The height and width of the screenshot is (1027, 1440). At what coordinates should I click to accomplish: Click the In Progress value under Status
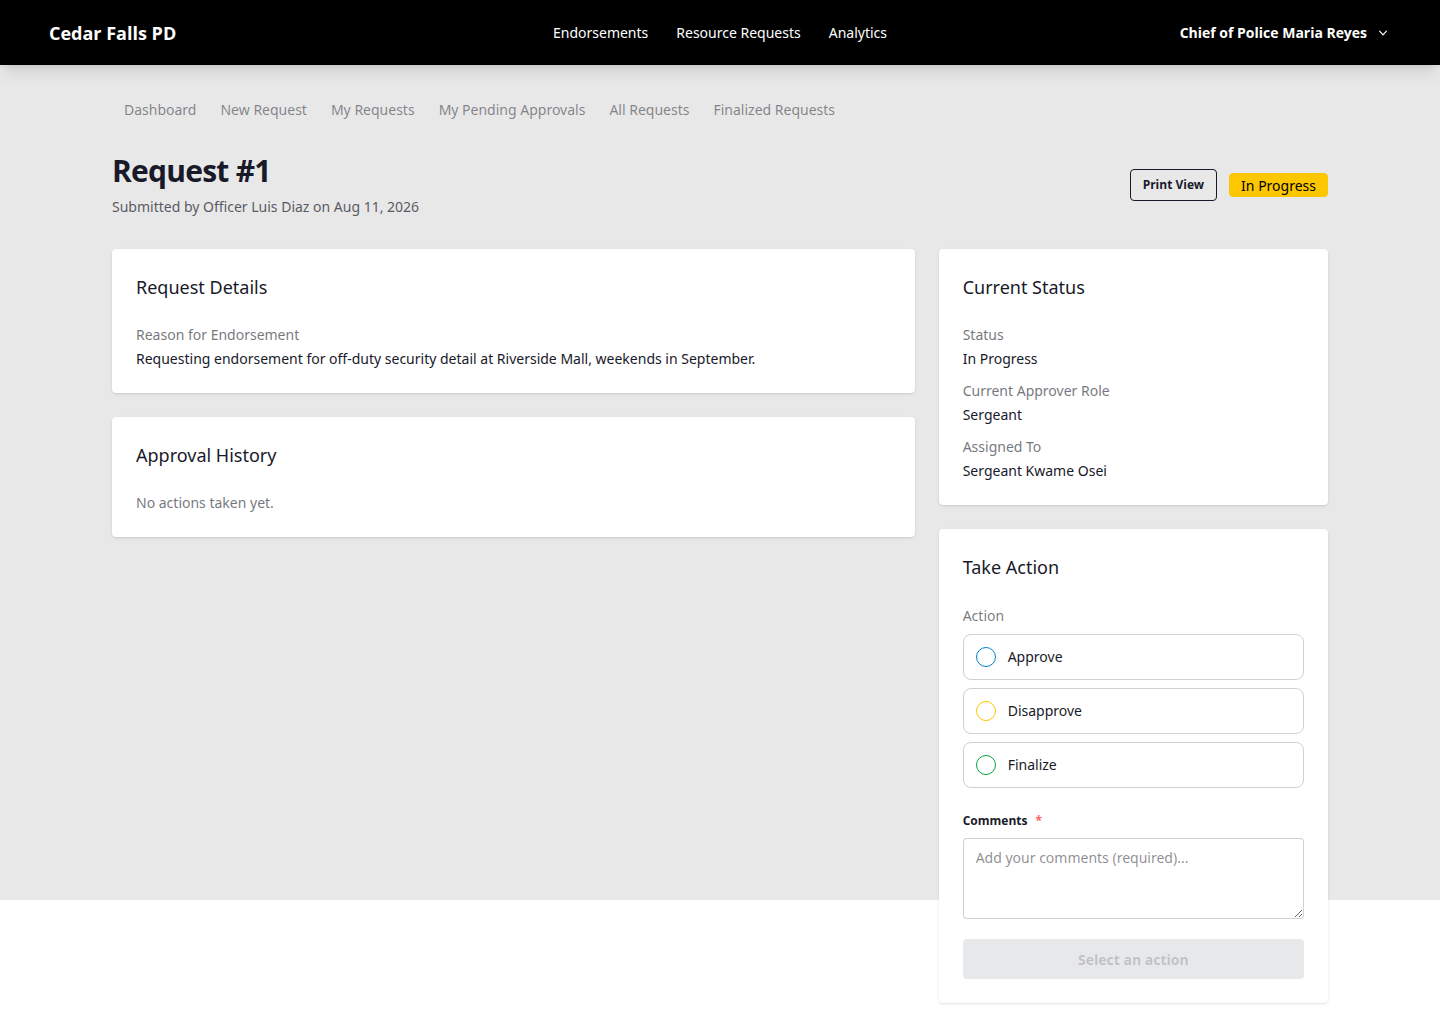1000,359
